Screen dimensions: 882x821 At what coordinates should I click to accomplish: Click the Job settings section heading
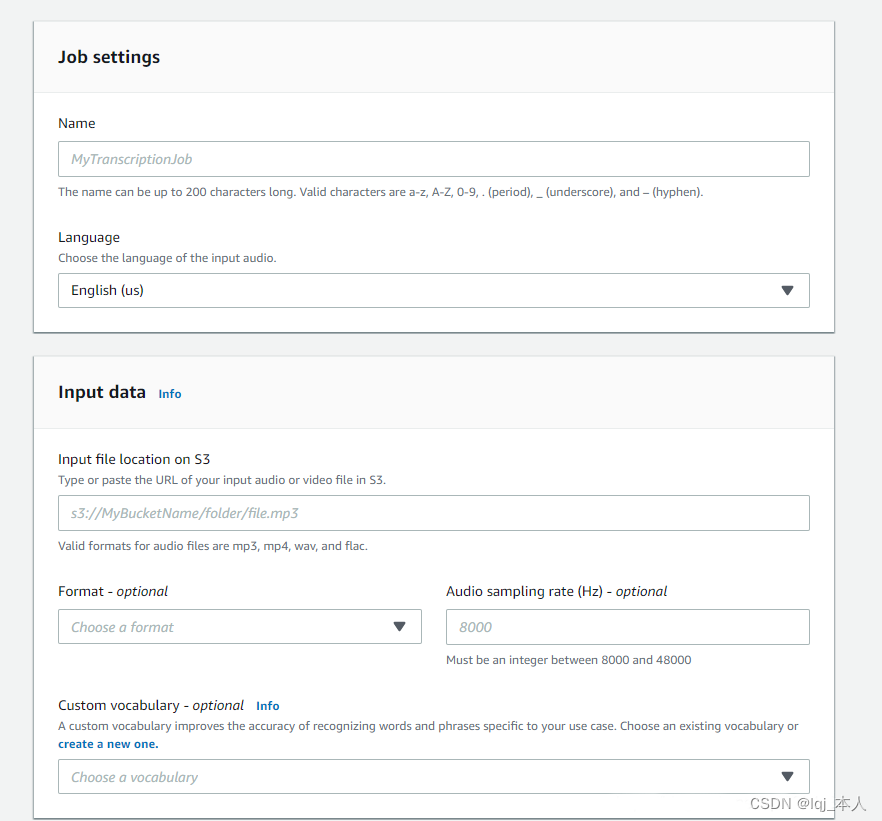click(x=109, y=57)
